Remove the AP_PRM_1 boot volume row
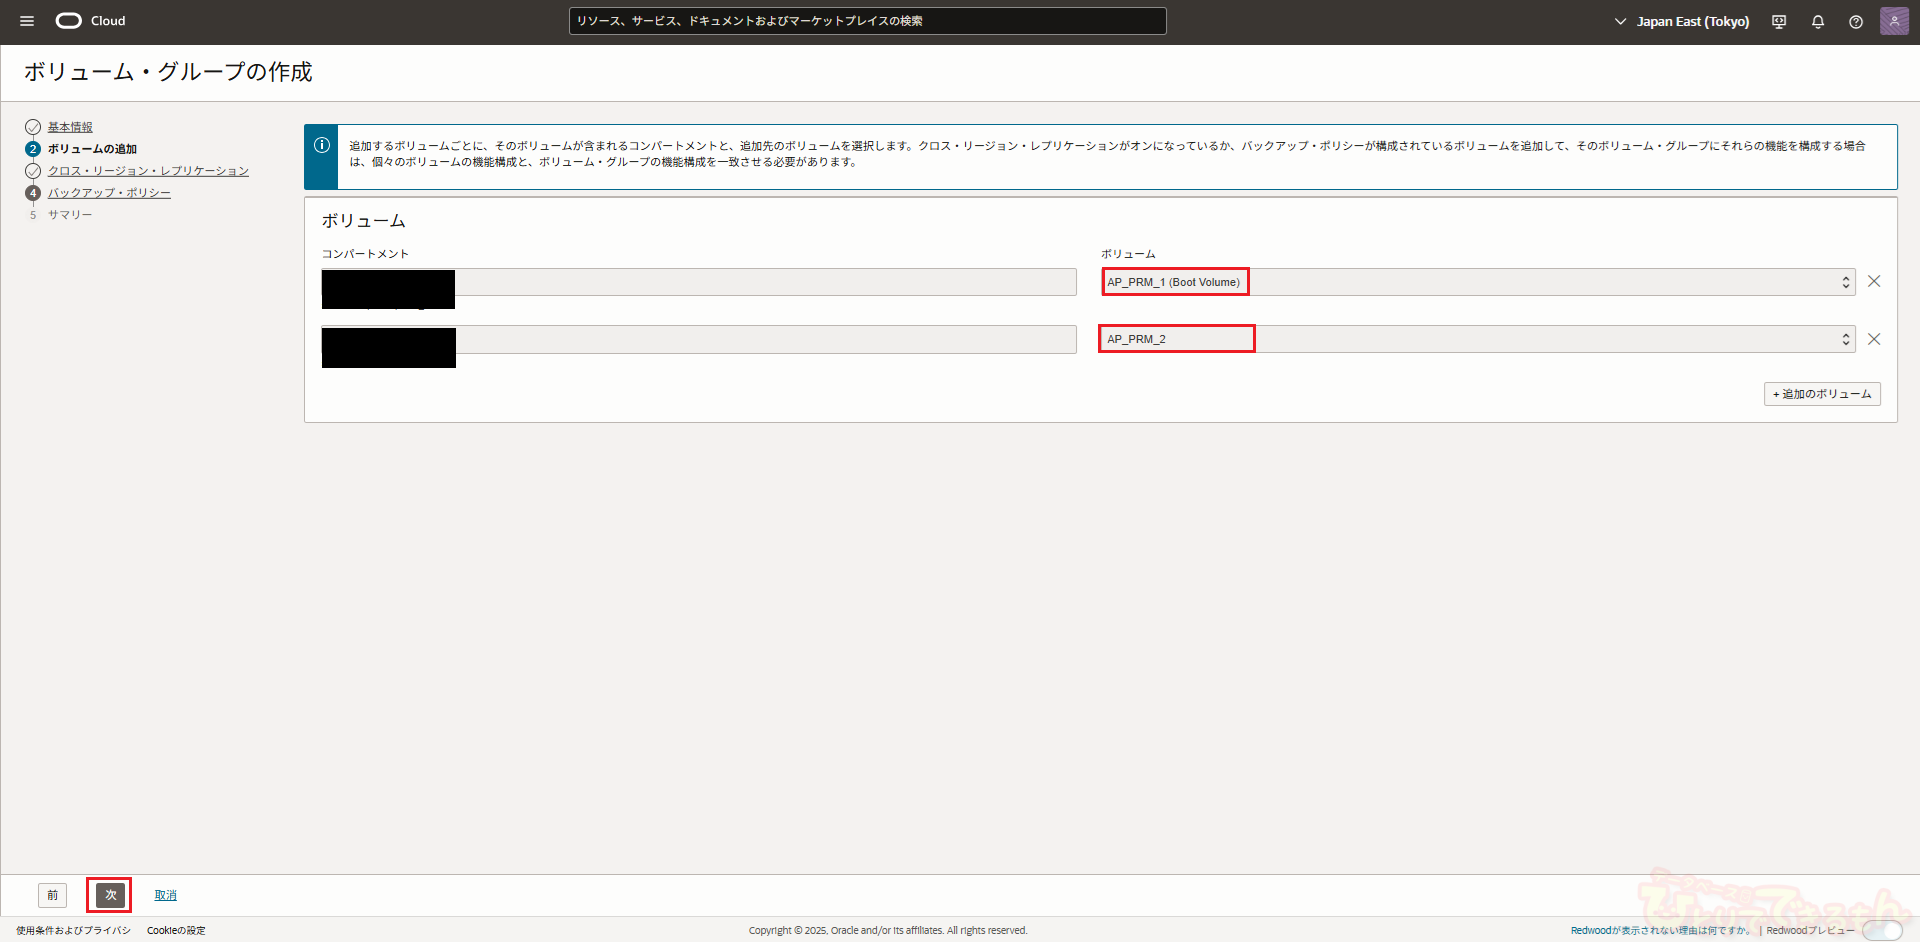The image size is (1920, 942). [x=1874, y=282]
